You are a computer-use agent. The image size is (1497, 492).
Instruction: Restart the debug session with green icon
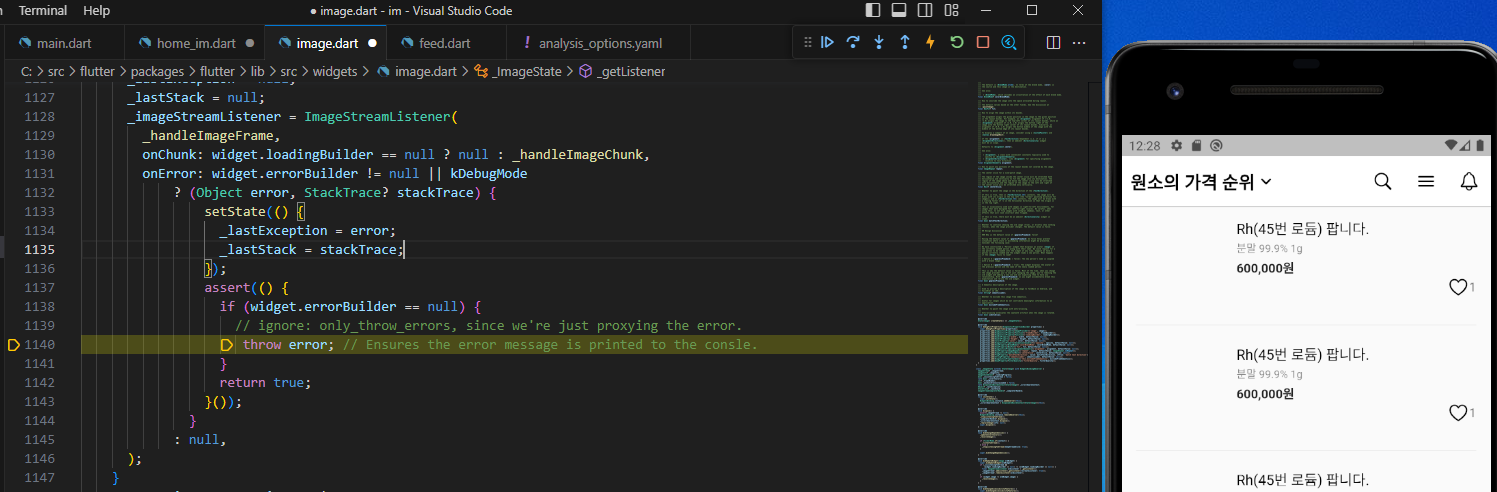point(957,42)
